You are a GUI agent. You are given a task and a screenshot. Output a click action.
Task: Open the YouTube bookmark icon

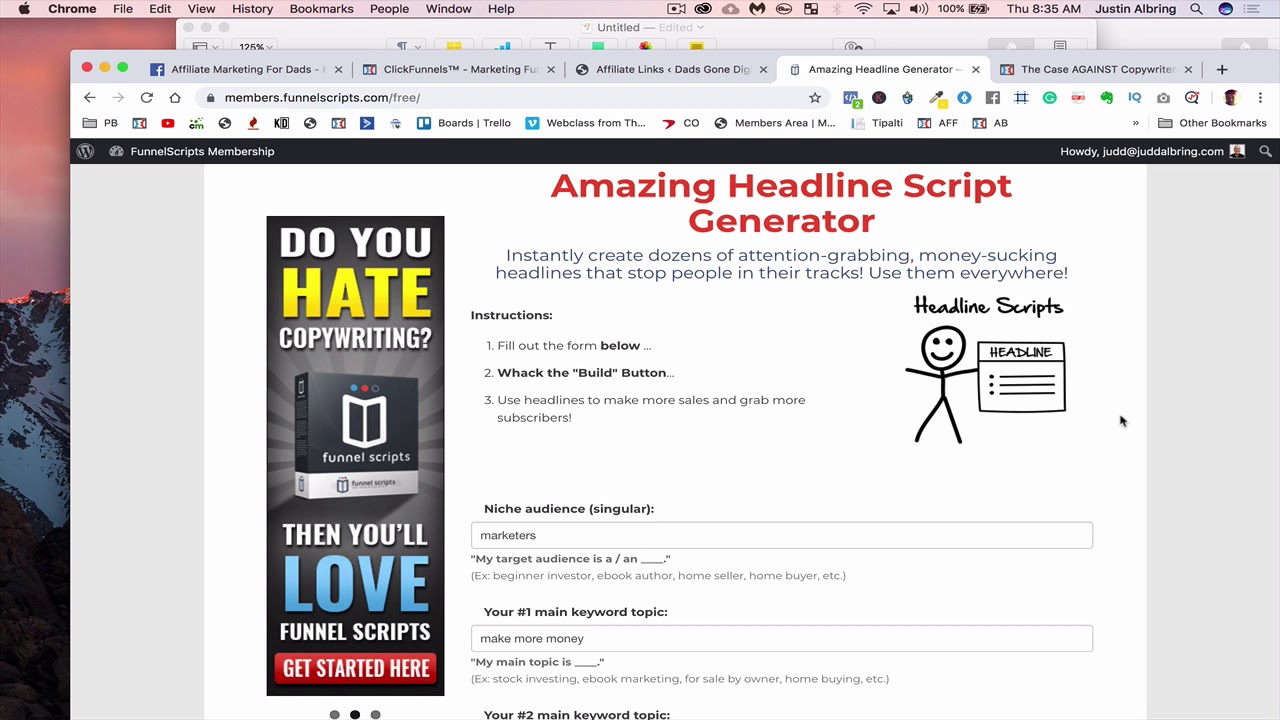click(167, 123)
